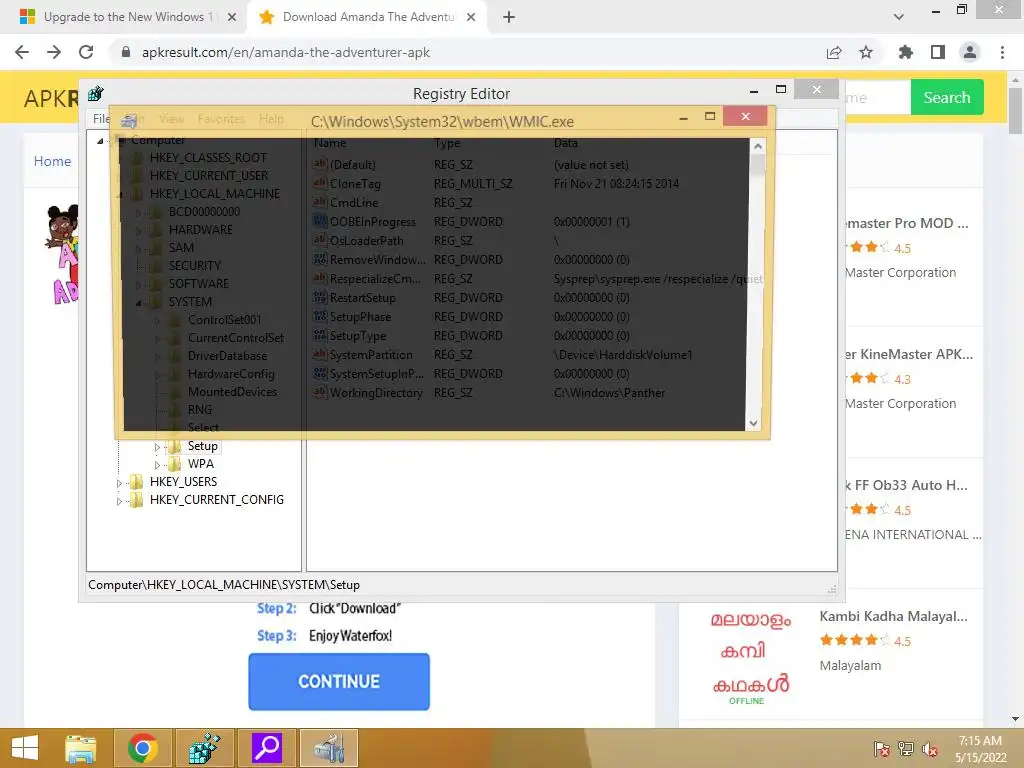Screen dimensions: 1024x768
Task: Go forward in Chrome
Action: point(54,52)
